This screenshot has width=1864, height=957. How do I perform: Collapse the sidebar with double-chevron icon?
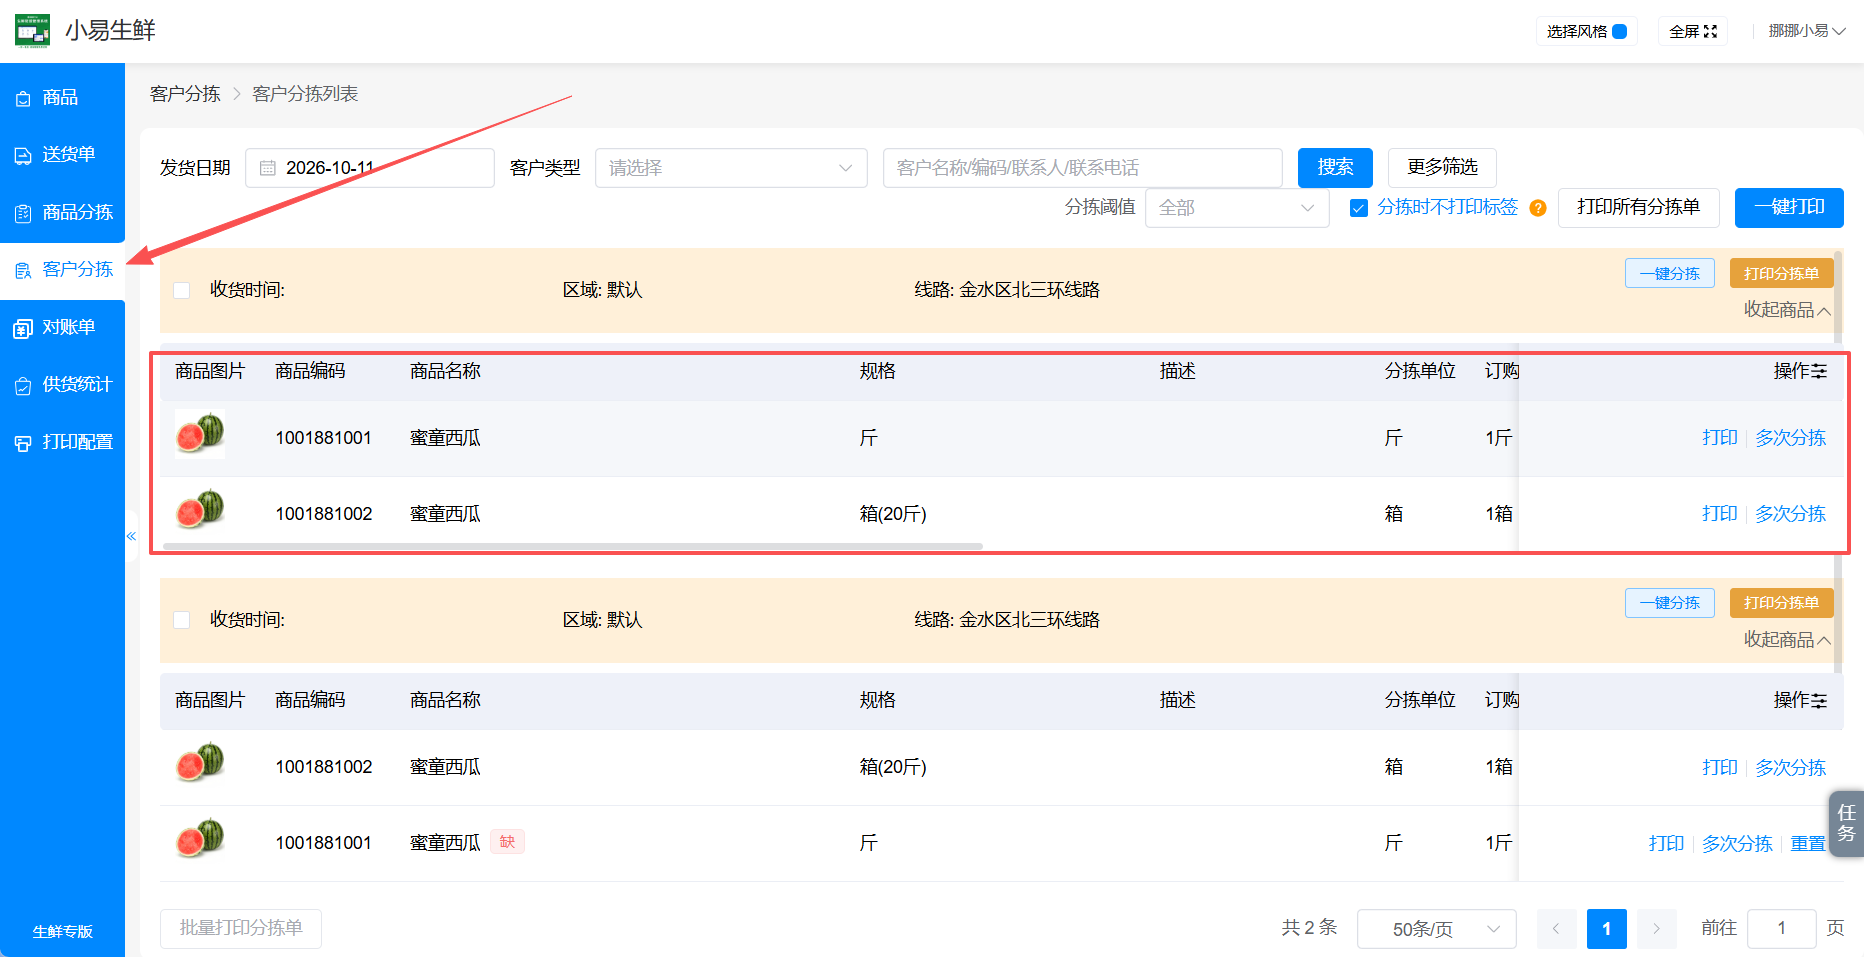click(x=131, y=536)
